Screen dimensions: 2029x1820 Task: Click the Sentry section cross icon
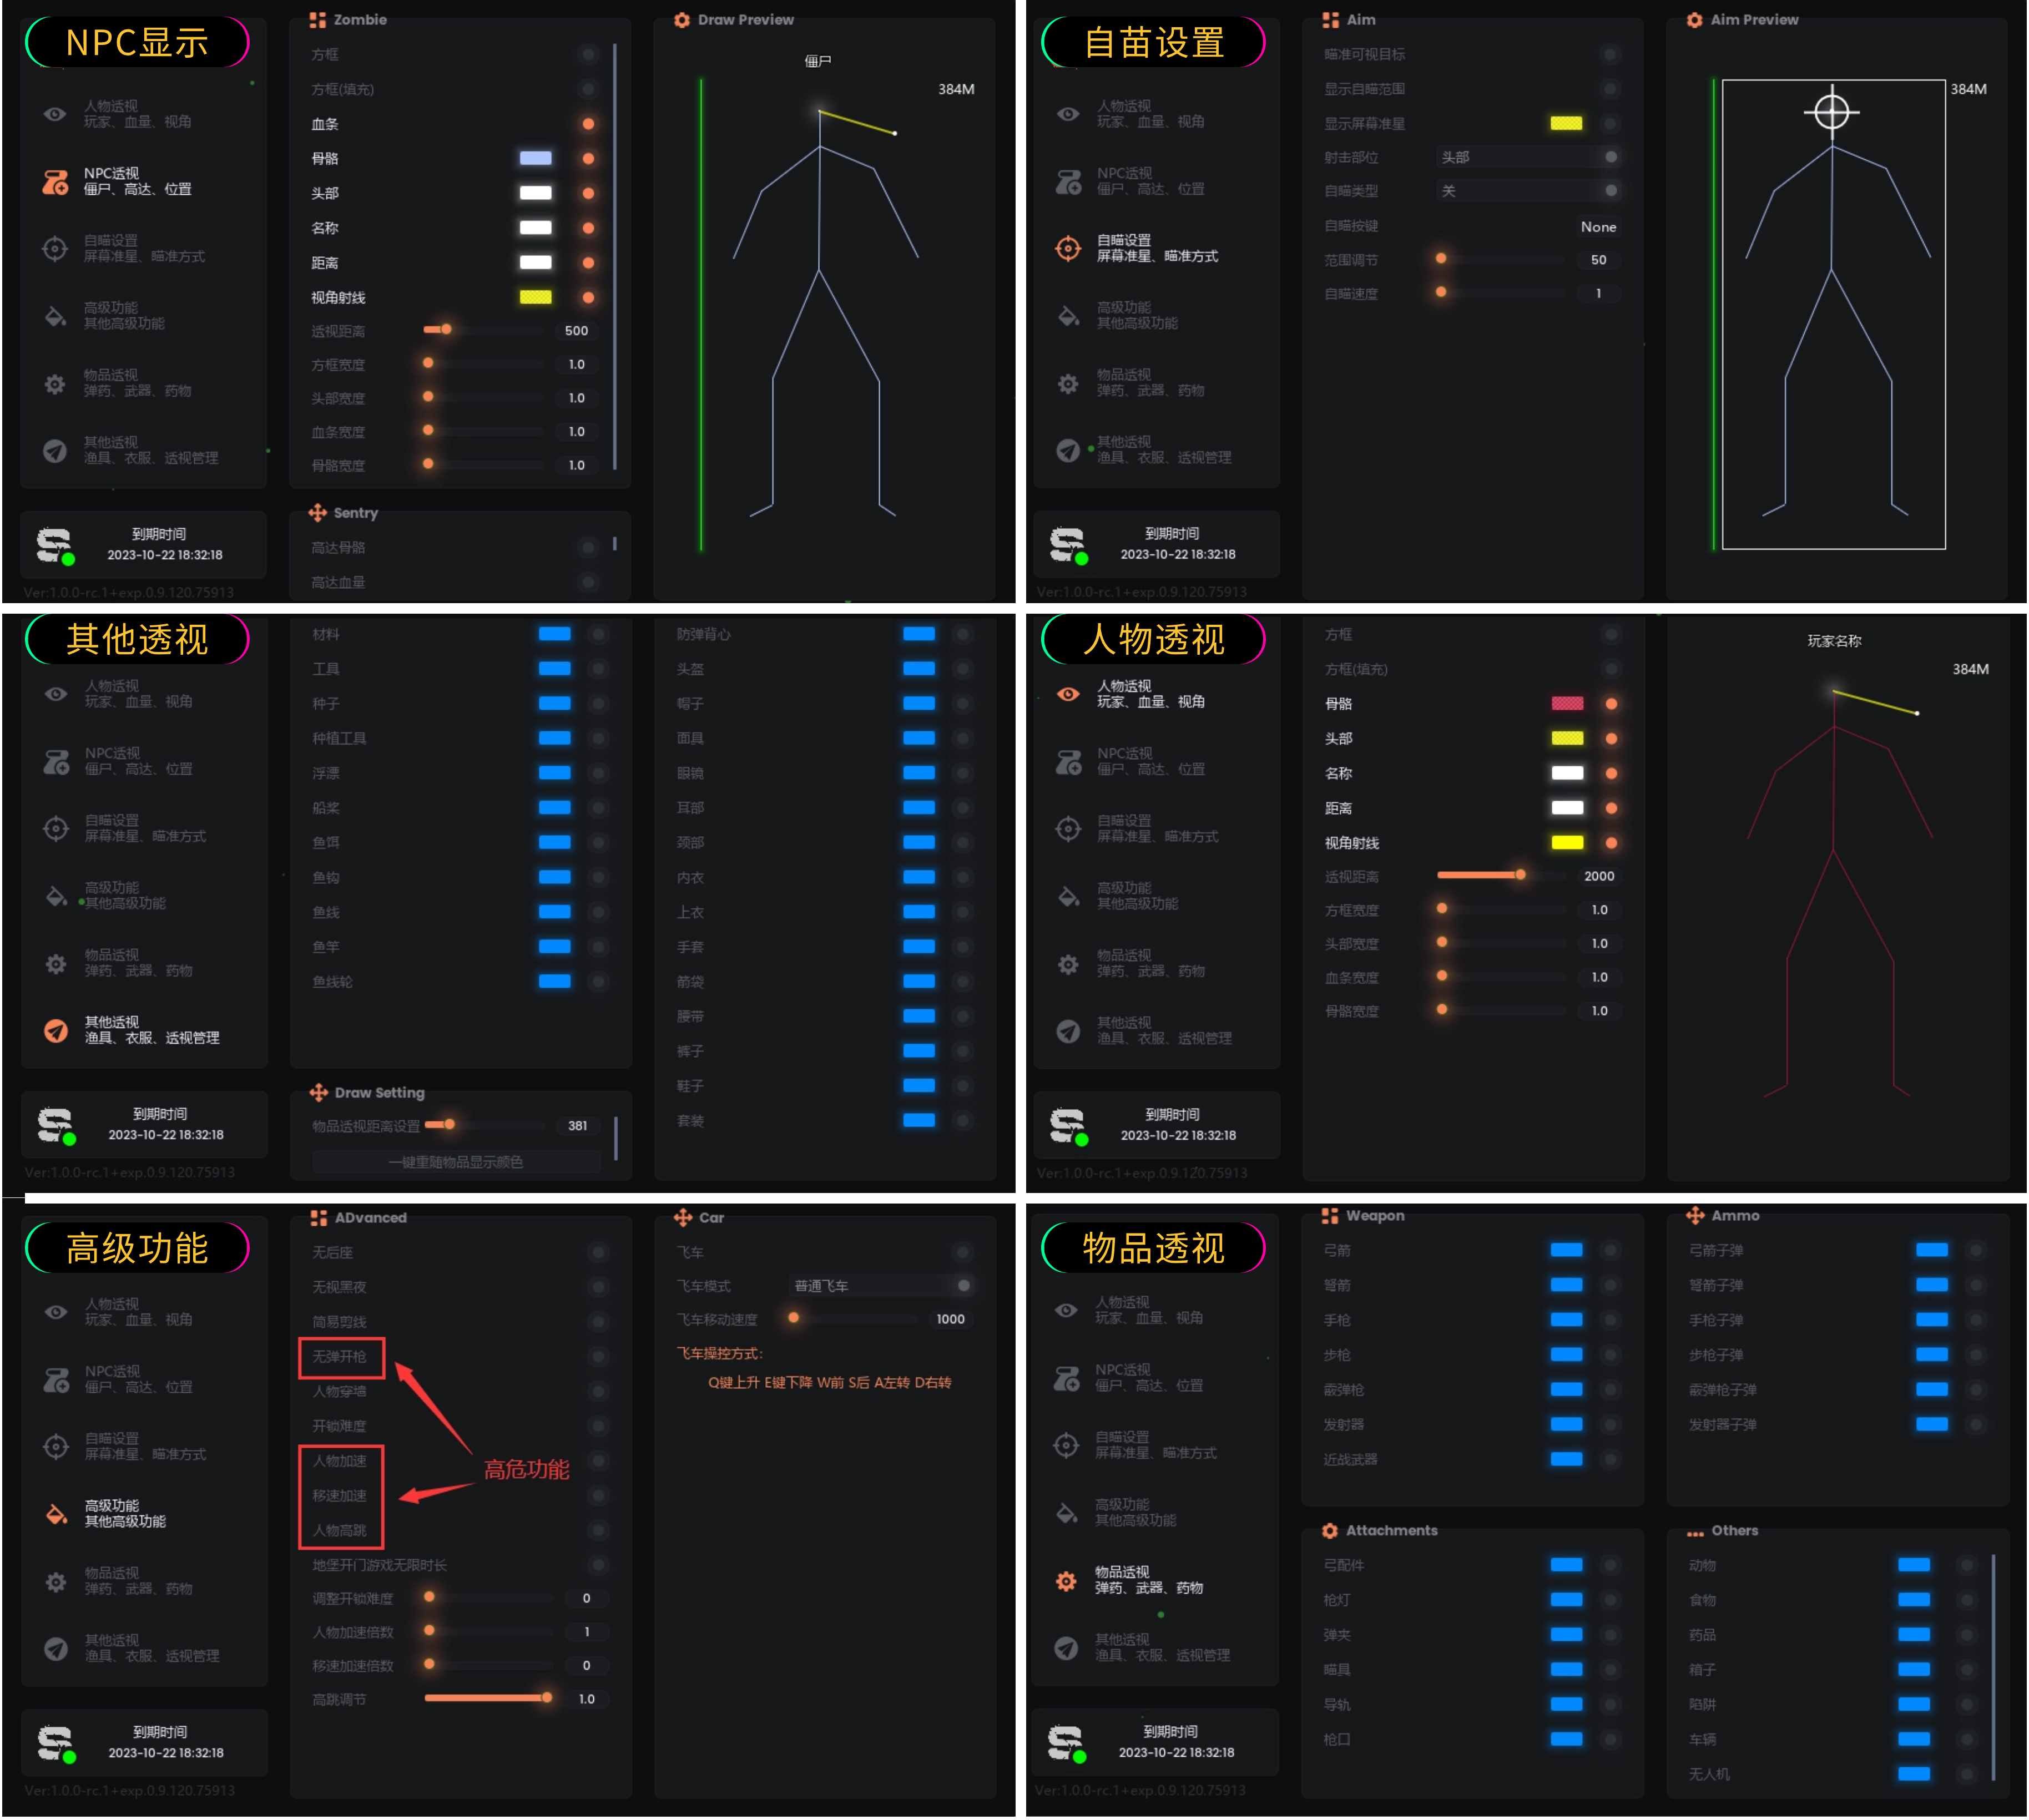tap(318, 513)
